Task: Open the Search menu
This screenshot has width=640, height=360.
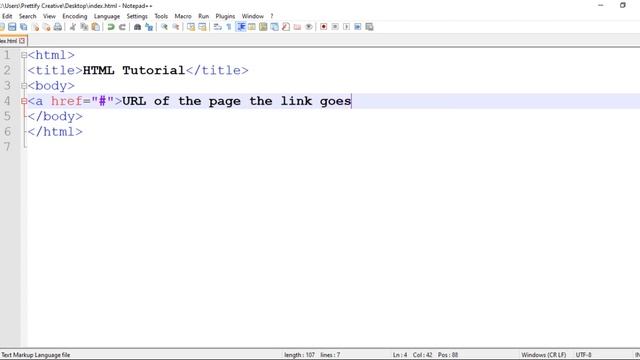Action: [x=27, y=16]
